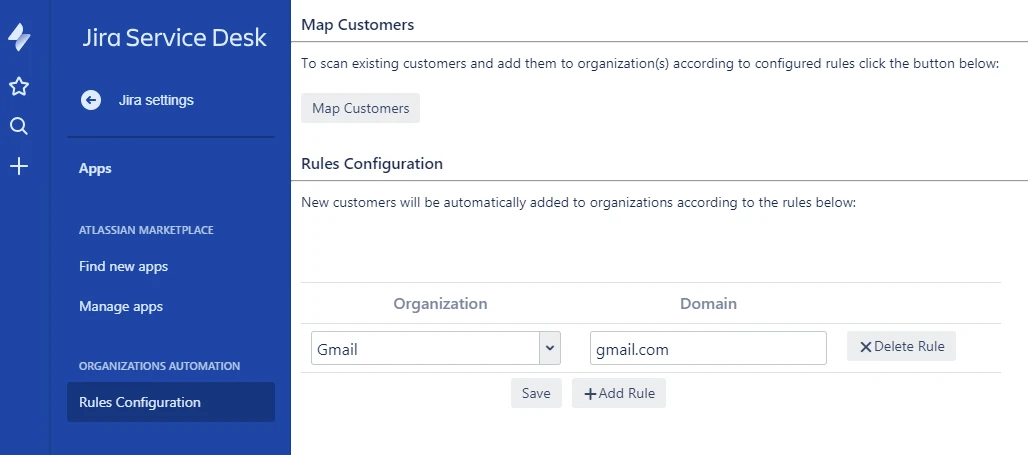Add a new rule

coord(619,393)
